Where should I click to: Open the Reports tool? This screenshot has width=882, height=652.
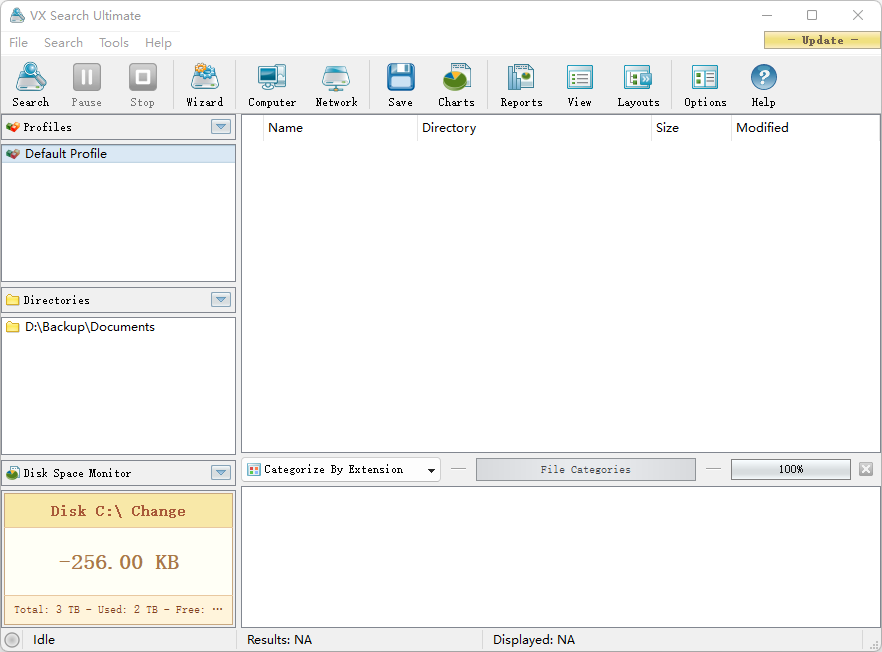(x=521, y=85)
